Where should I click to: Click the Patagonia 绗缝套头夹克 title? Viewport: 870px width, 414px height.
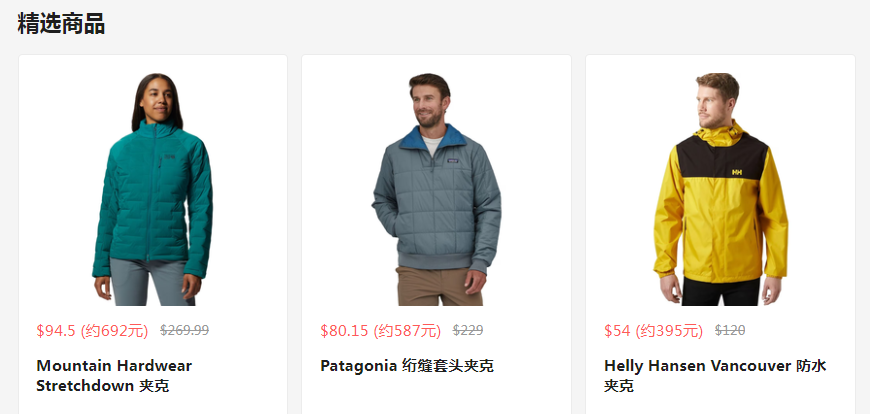coord(407,366)
